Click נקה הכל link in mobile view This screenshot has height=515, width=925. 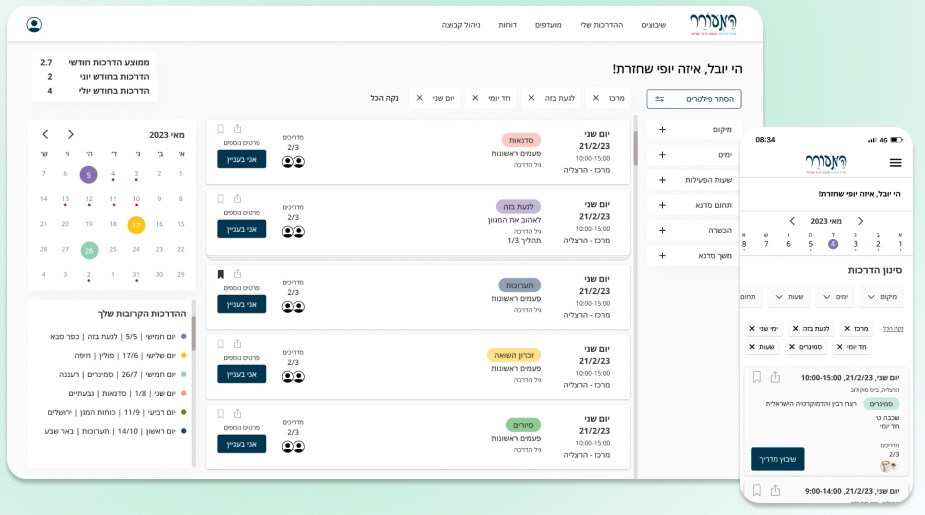[893, 329]
